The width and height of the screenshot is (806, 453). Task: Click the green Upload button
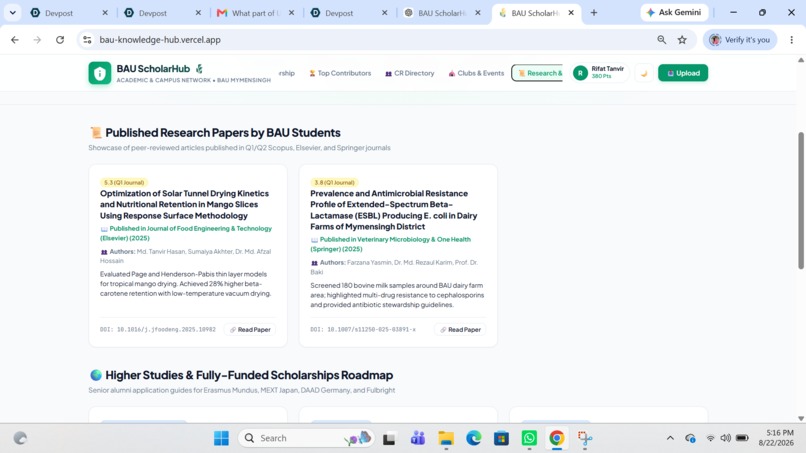[683, 73]
